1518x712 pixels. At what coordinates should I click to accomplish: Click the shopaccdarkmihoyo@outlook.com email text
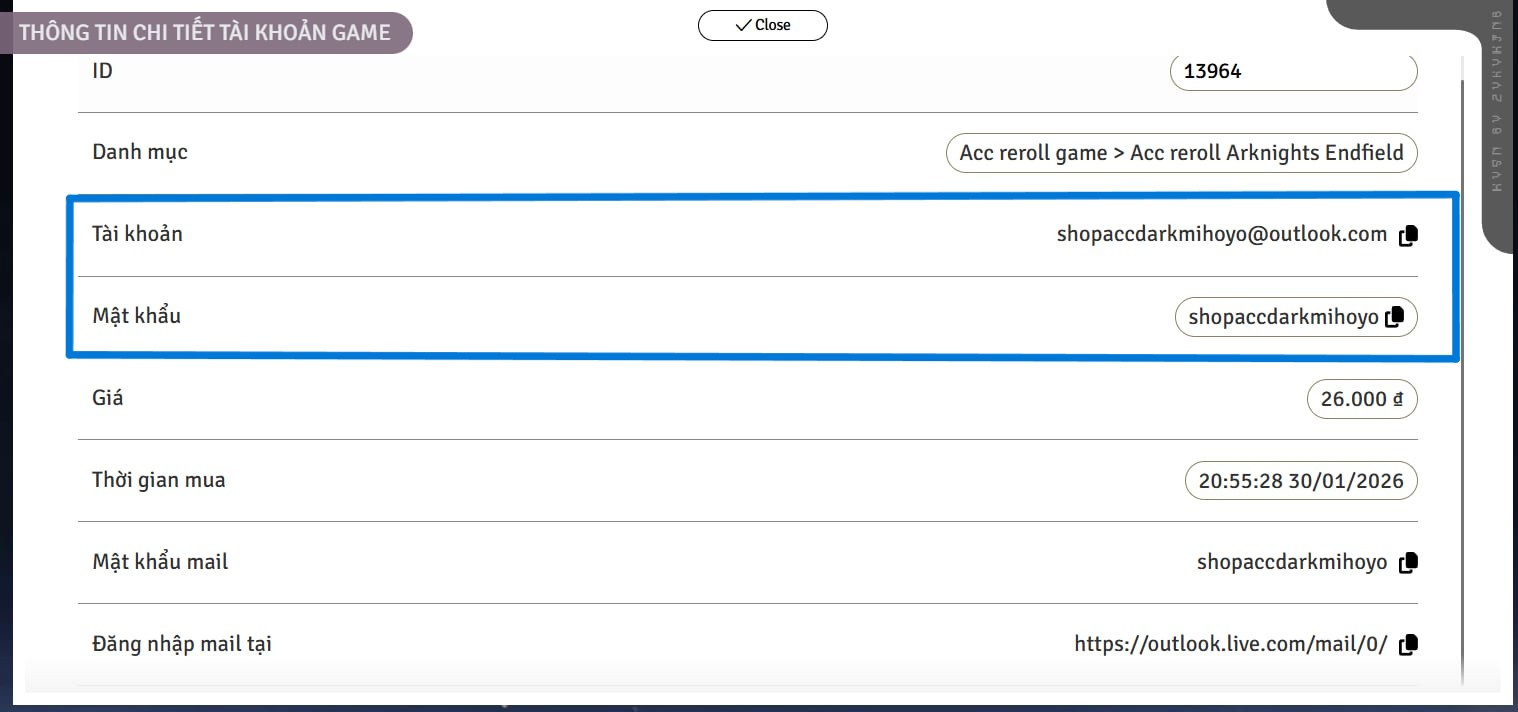pos(1221,235)
